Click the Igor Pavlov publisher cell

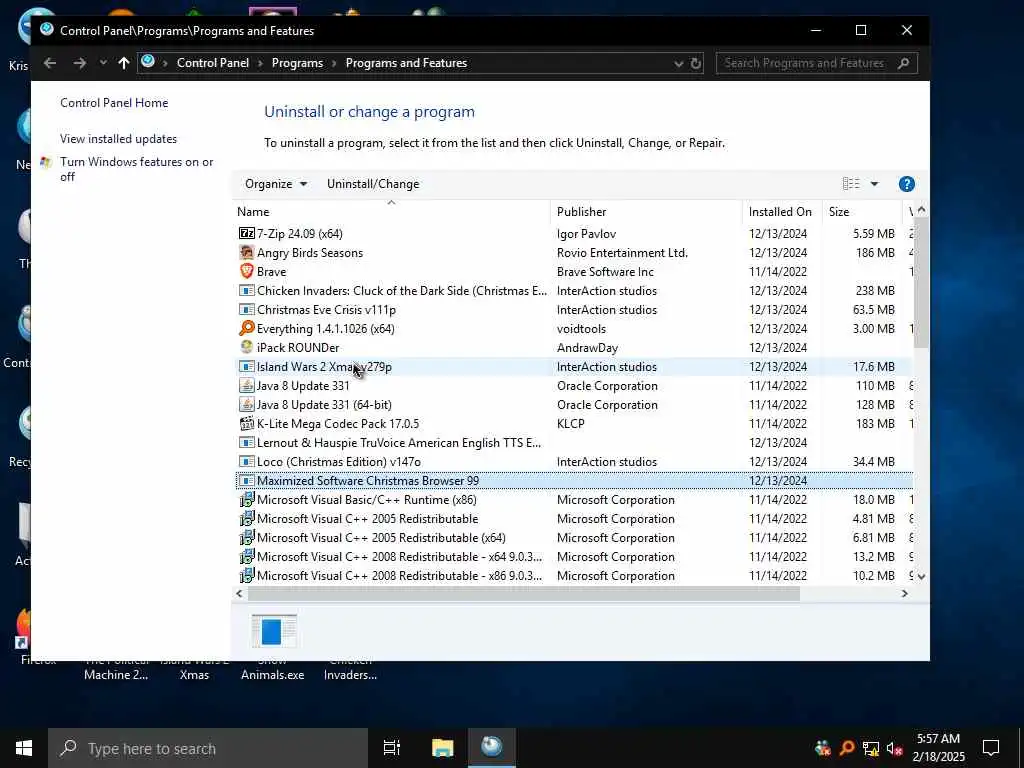pyautogui.click(x=586, y=233)
